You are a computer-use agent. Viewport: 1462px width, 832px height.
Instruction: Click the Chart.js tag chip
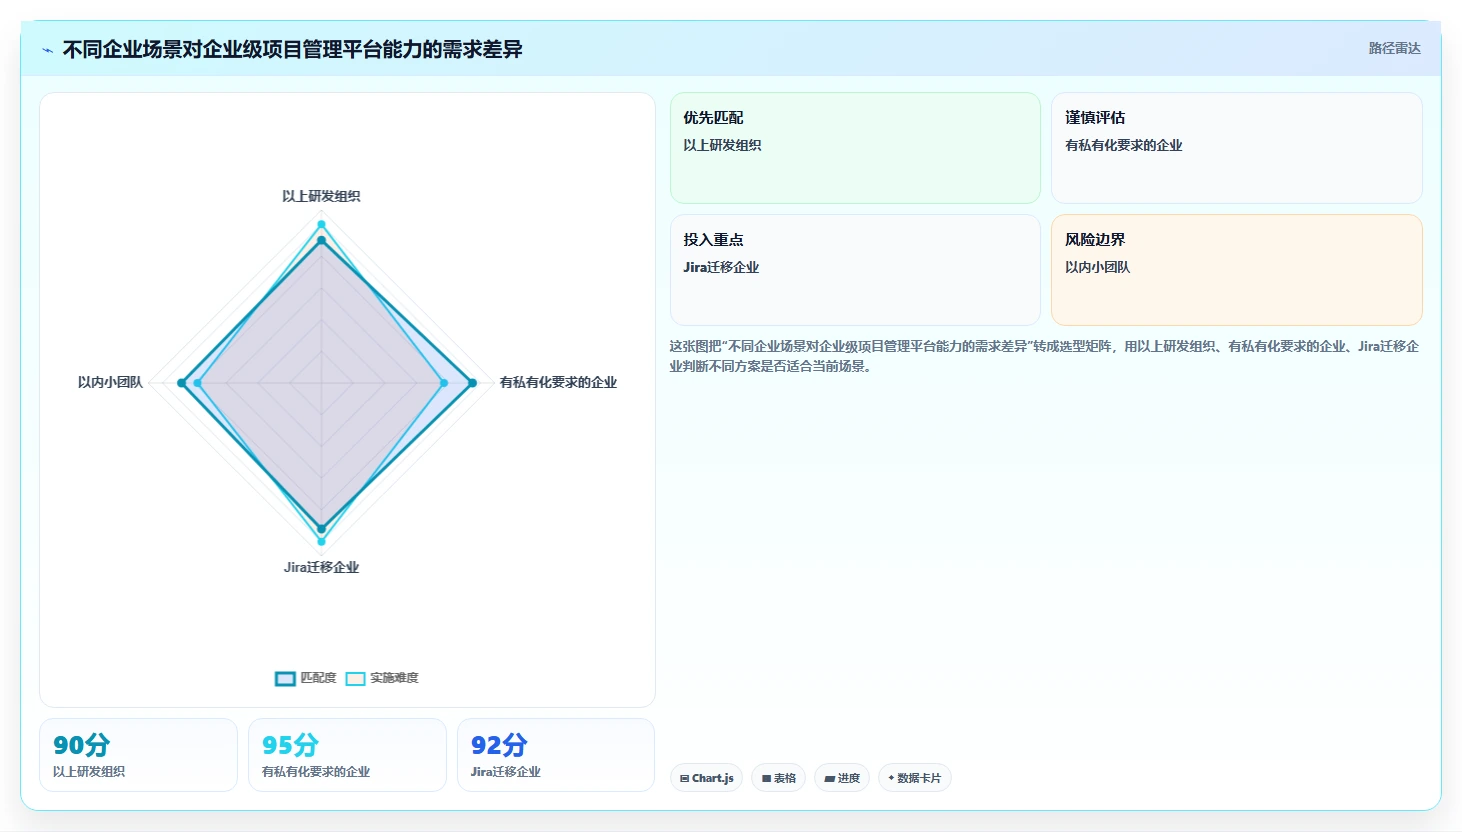coord(706,778)
